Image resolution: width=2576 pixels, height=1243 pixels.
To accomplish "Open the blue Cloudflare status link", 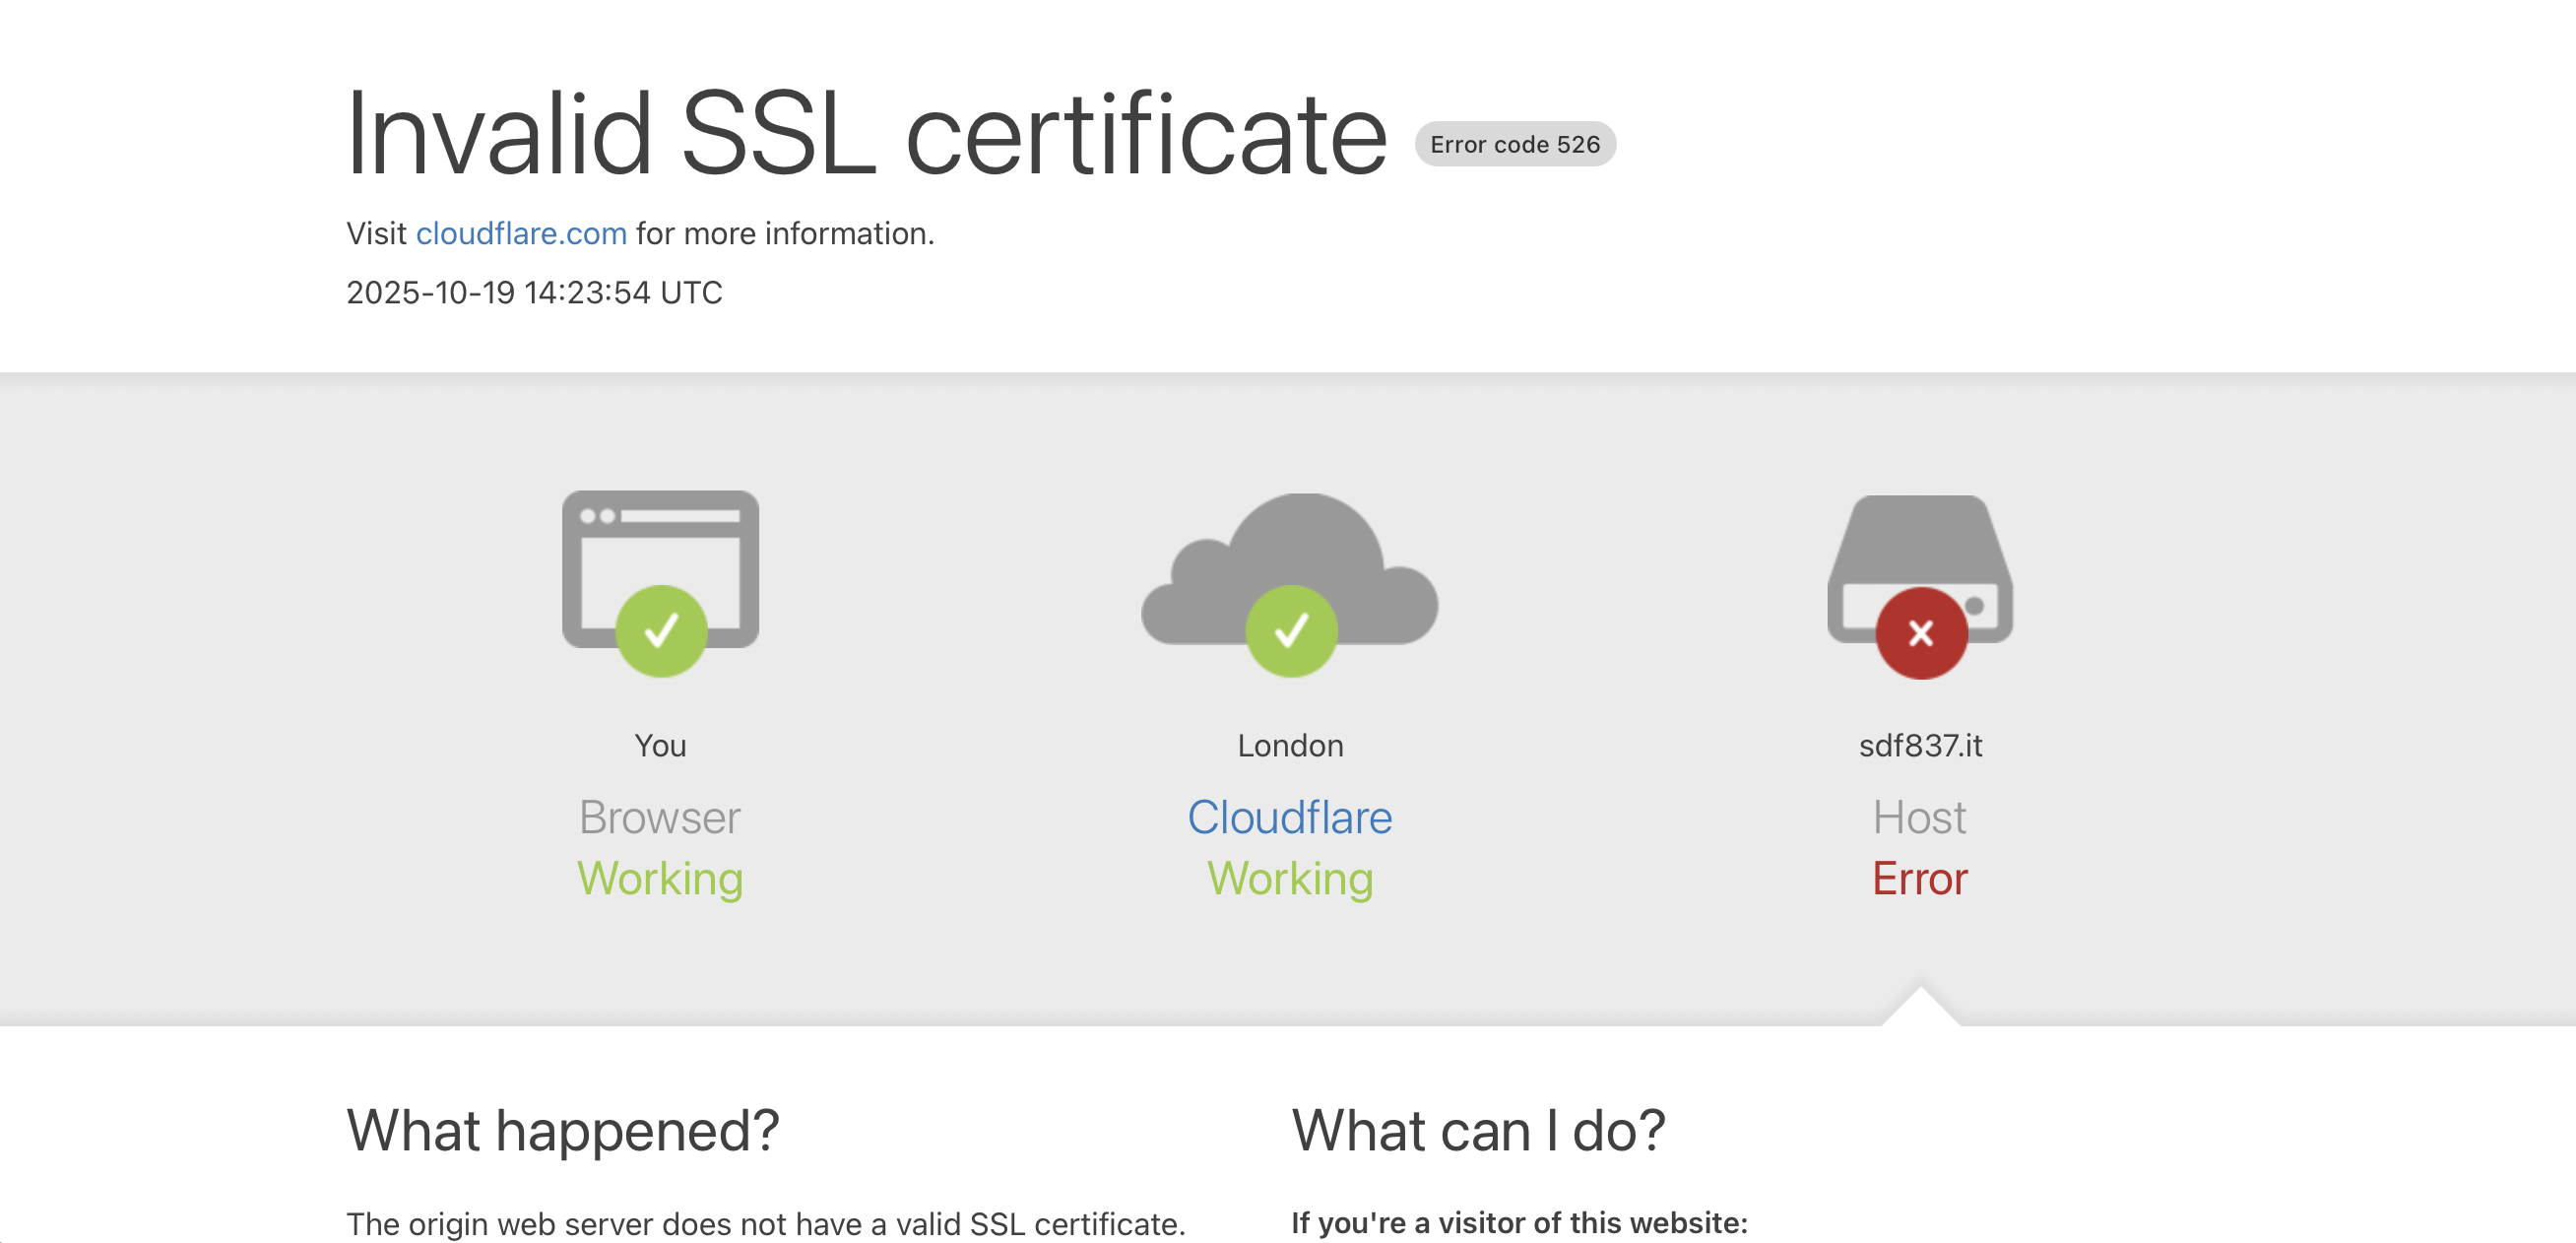I will point(1289,817).
